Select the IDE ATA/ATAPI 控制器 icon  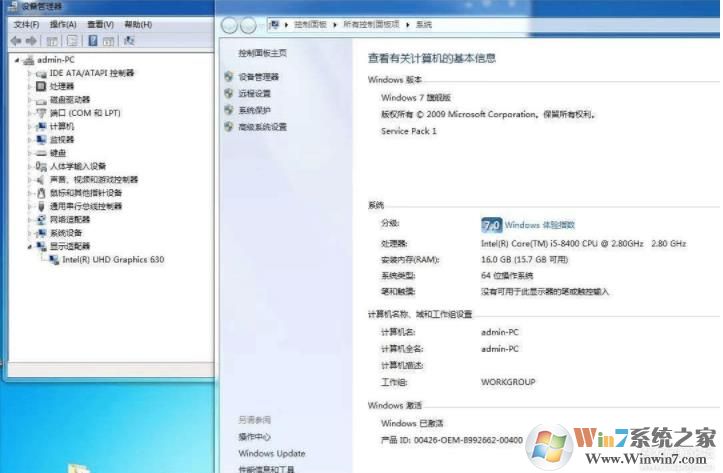point(41,74)
